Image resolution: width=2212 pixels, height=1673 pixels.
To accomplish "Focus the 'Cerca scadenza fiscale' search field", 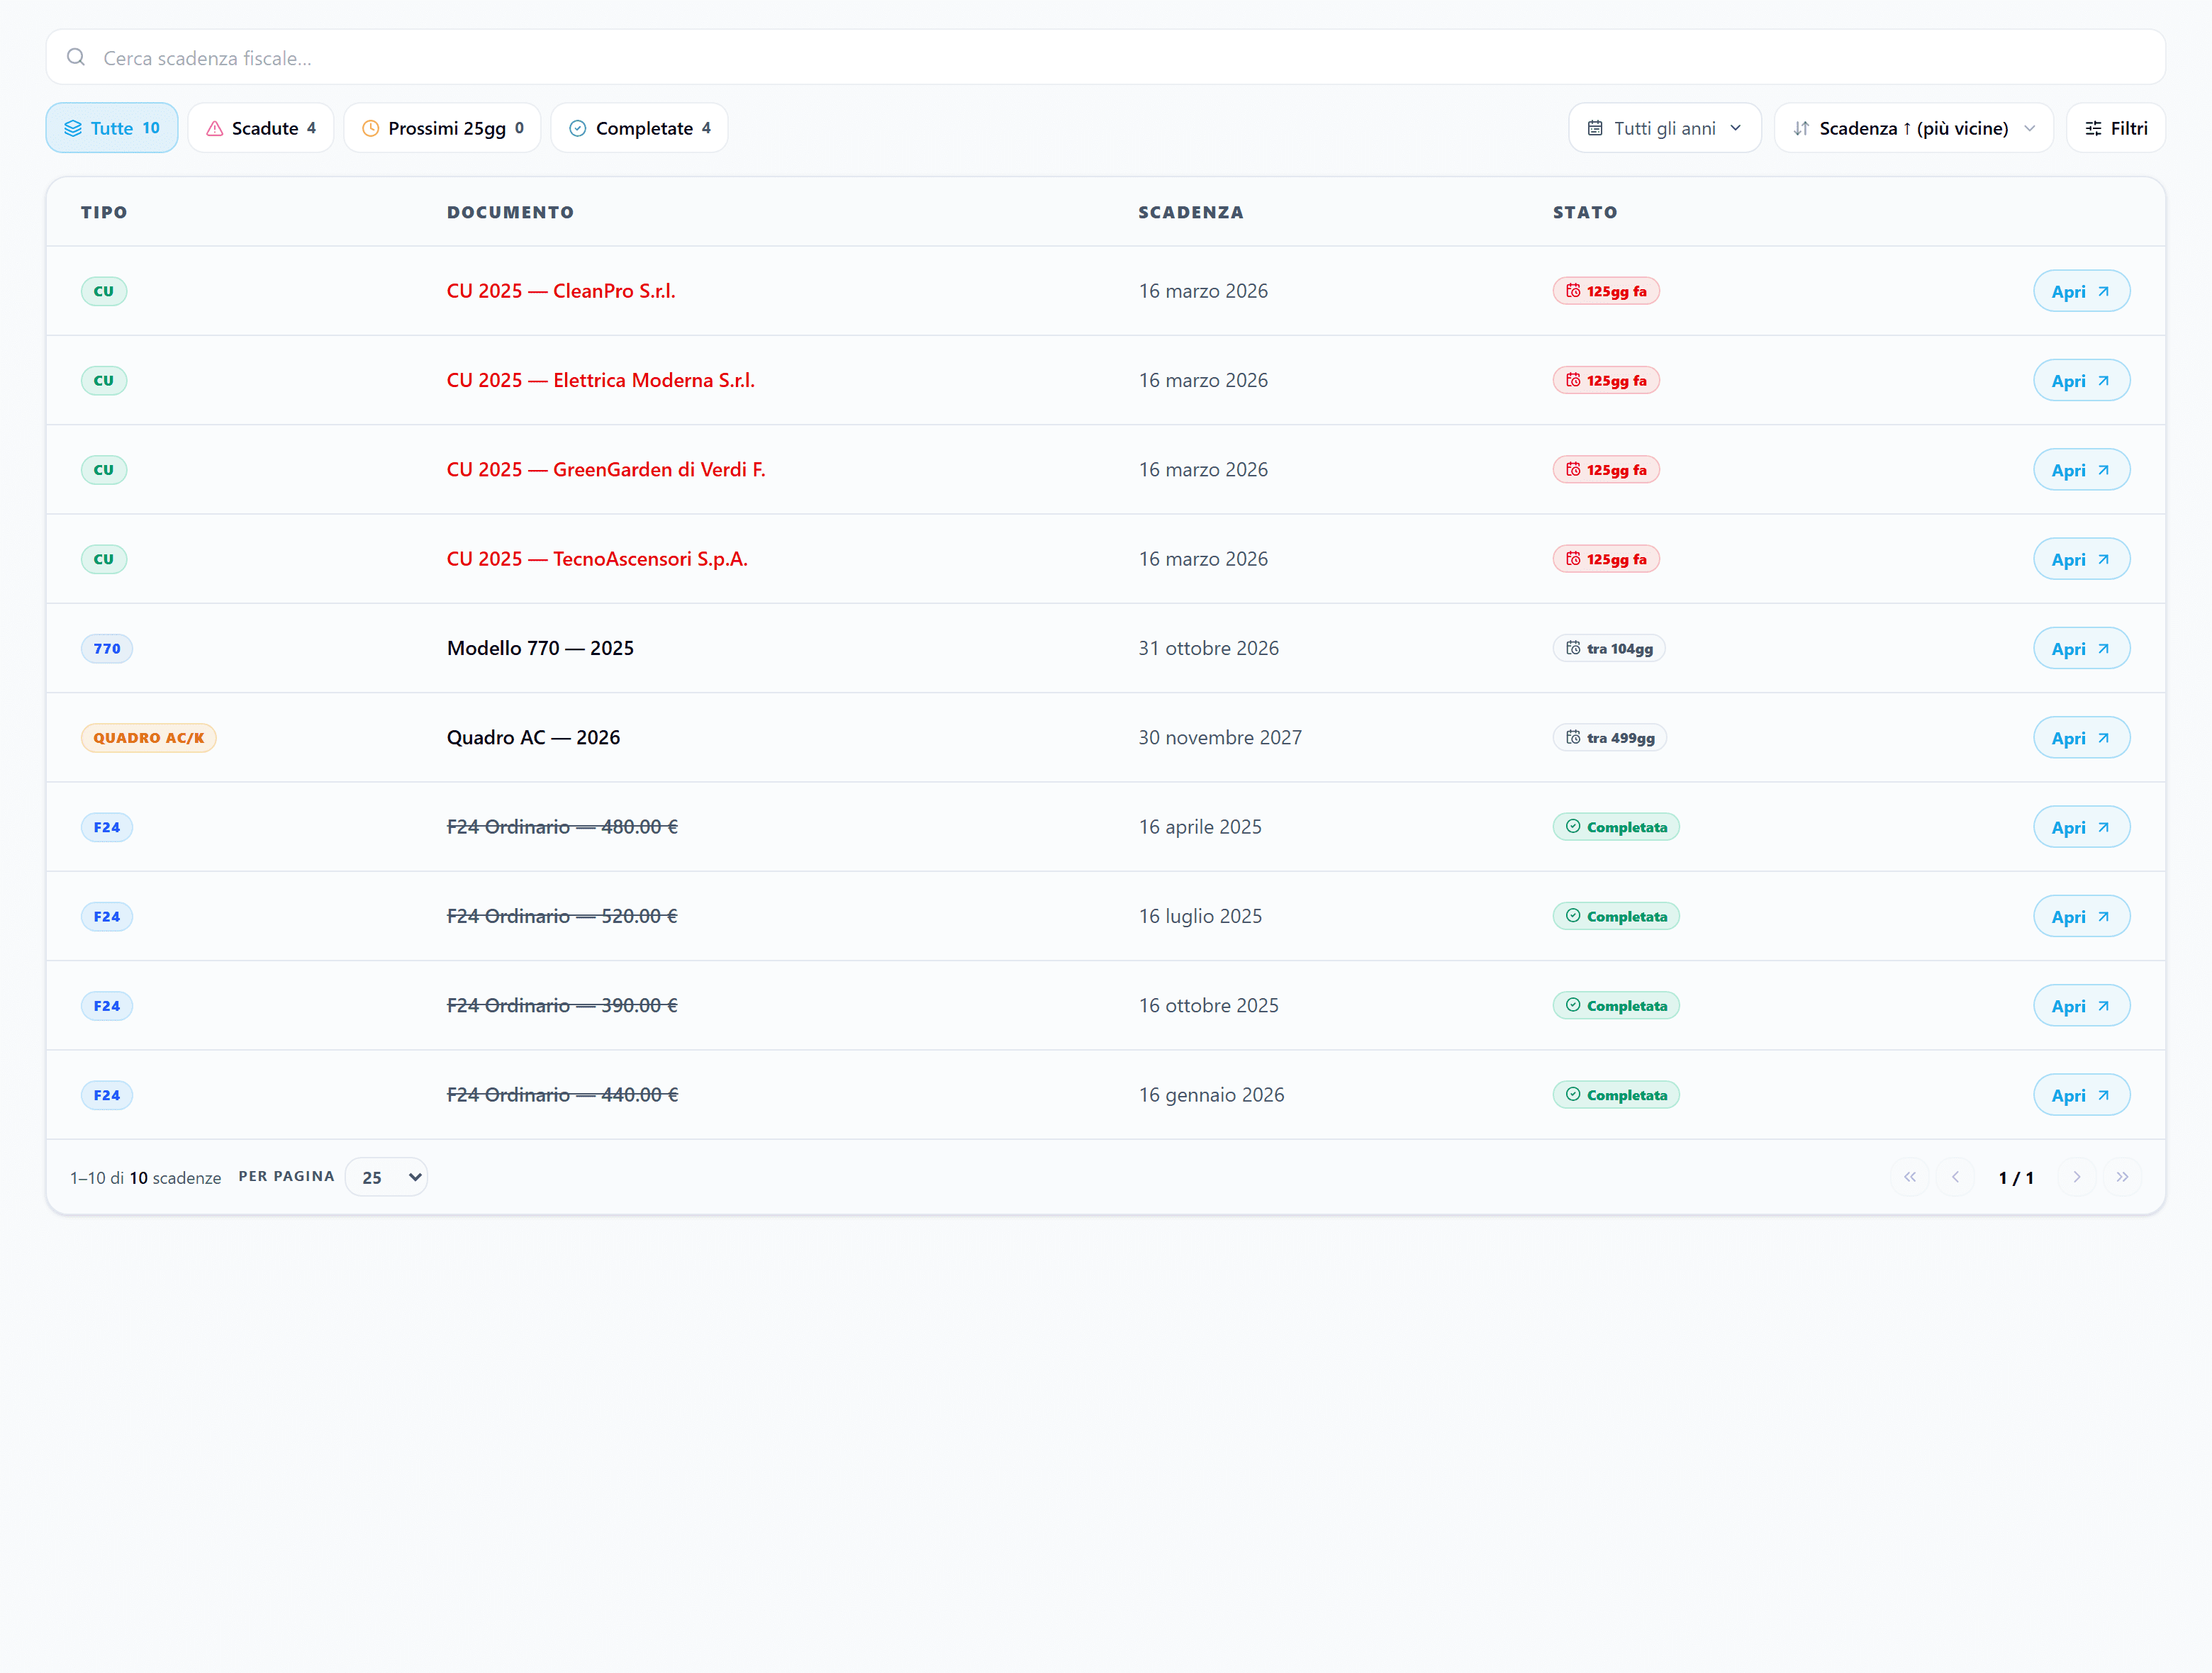I will pos(1105,57).
